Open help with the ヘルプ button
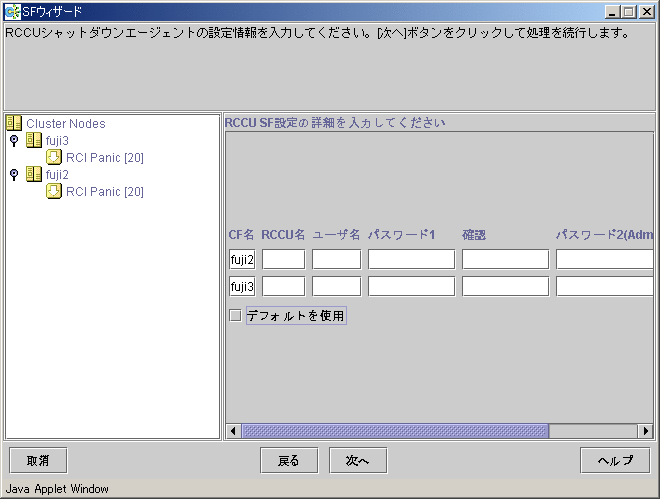Viewport: 660px width, 499px height. point(615,460)
